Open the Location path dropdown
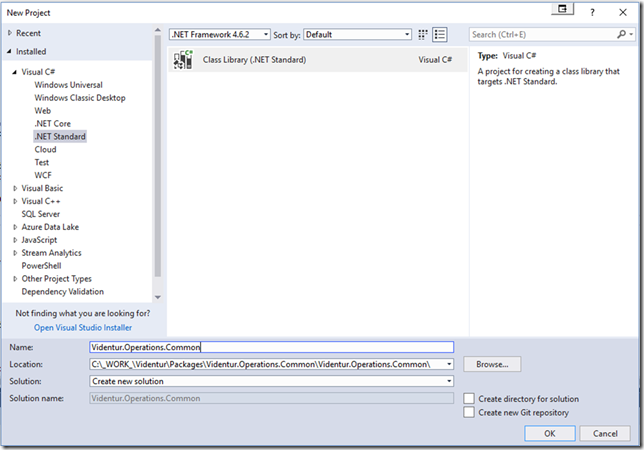The height and width of the screenshot is (450, 644). (x=449, y=364)
